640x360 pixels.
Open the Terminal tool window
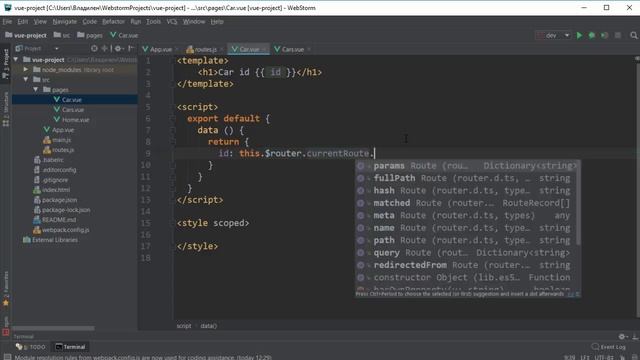70,347
